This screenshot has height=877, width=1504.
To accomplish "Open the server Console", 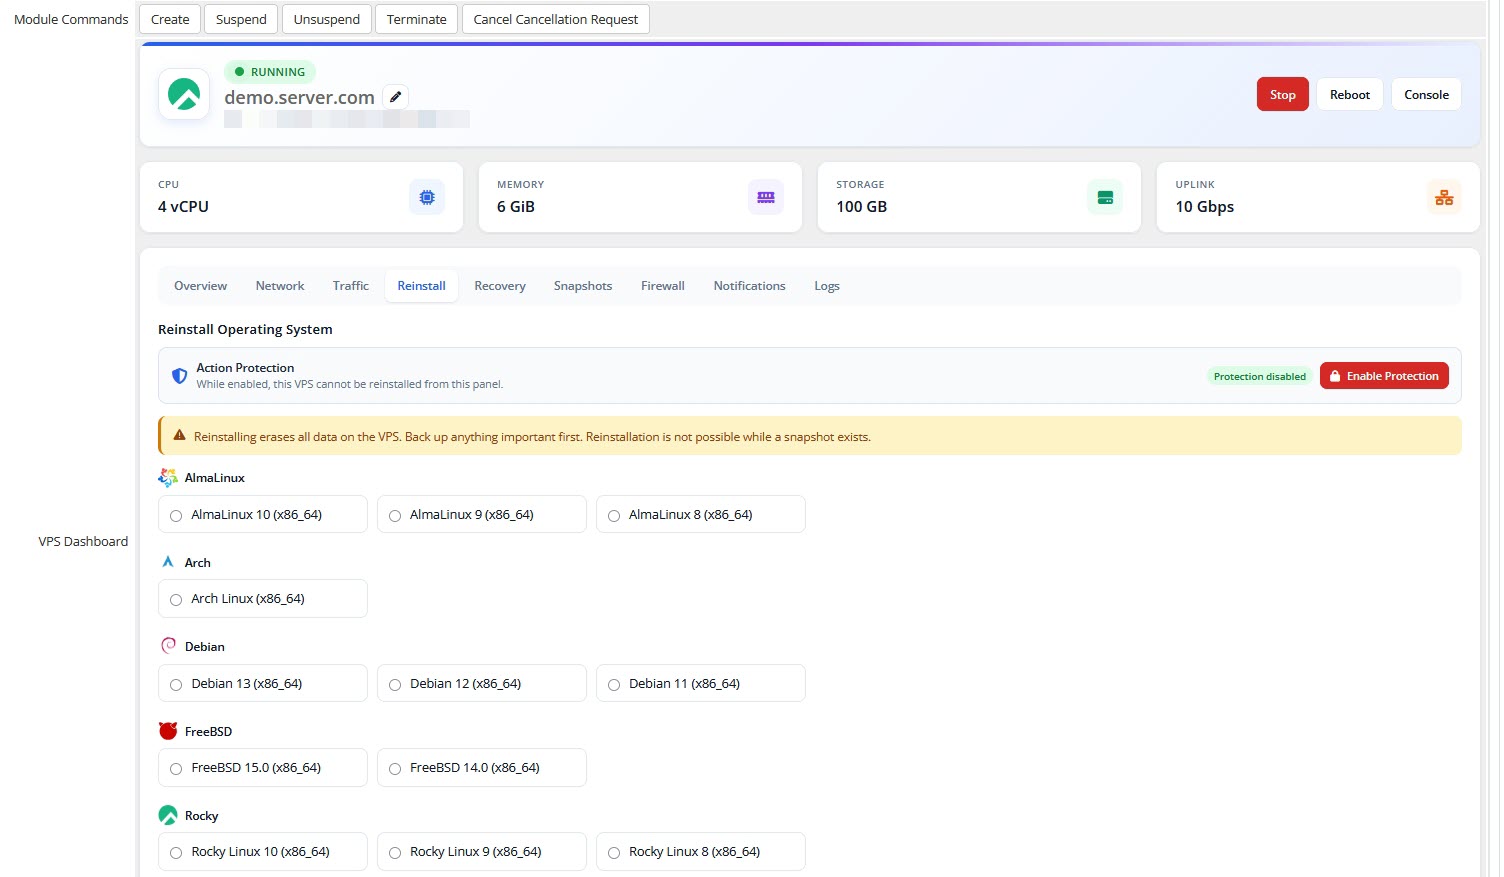I will tap(1426, 94).
